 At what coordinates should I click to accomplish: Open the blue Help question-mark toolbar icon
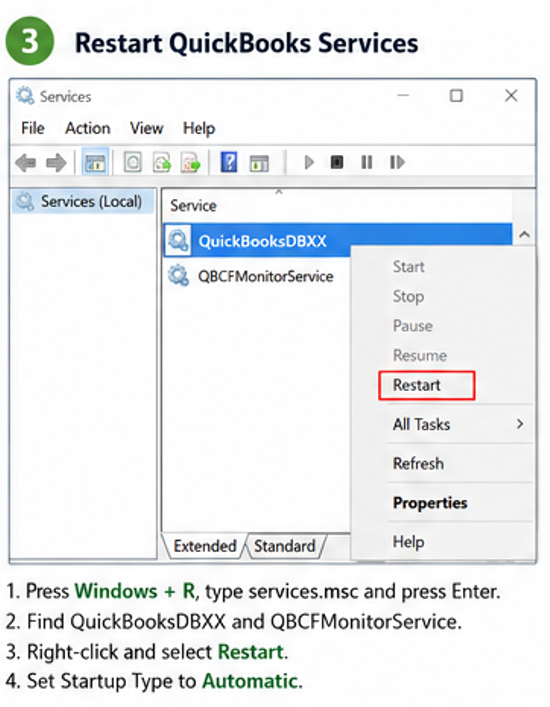click(x=229, y=161)
